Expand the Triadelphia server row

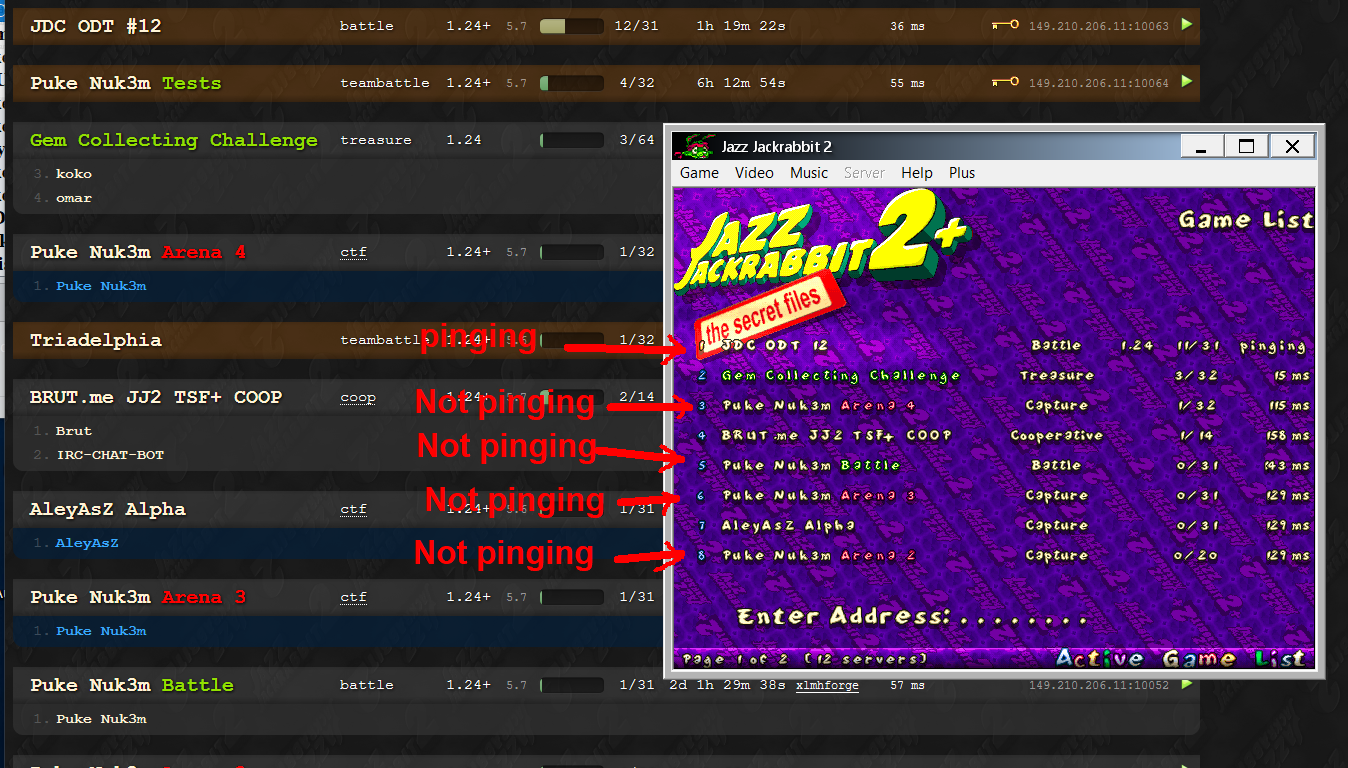(x=95, y=340)
